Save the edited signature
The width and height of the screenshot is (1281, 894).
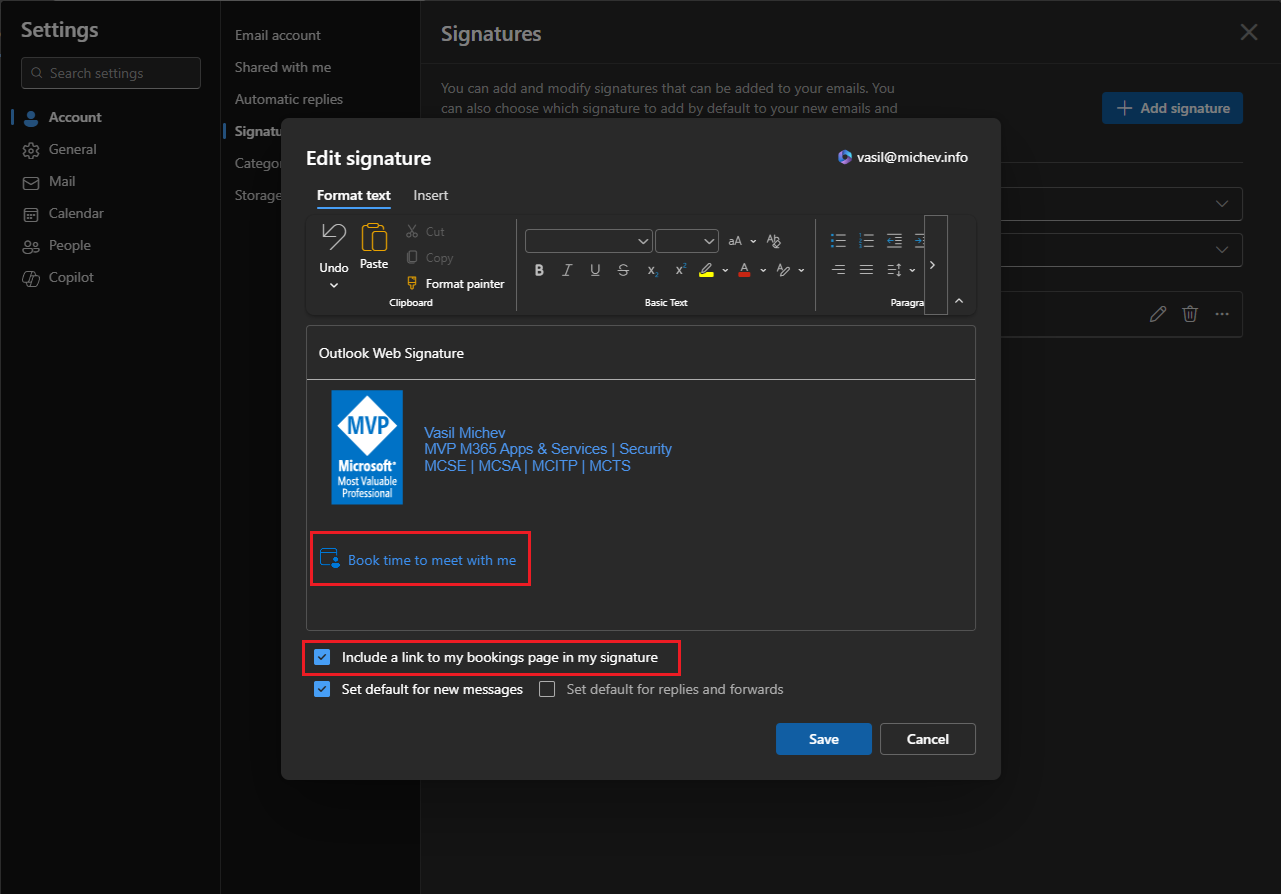coord(824,739)
